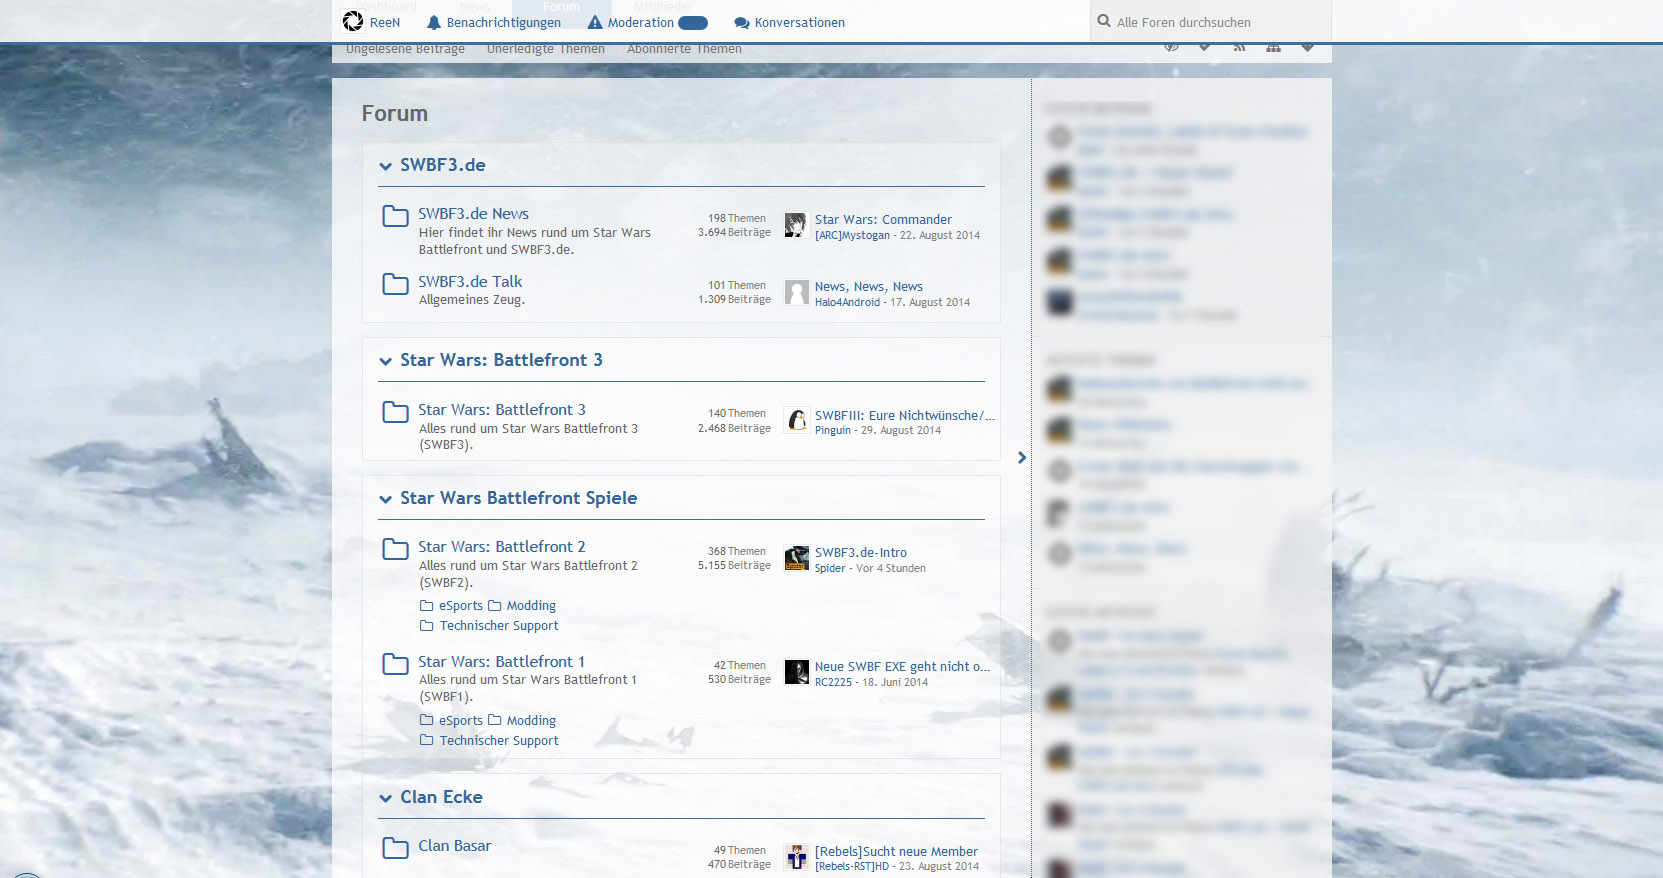Open Konversationen speech bubble icon
This screenshot has height=878, width=1663.
(742, 23)
